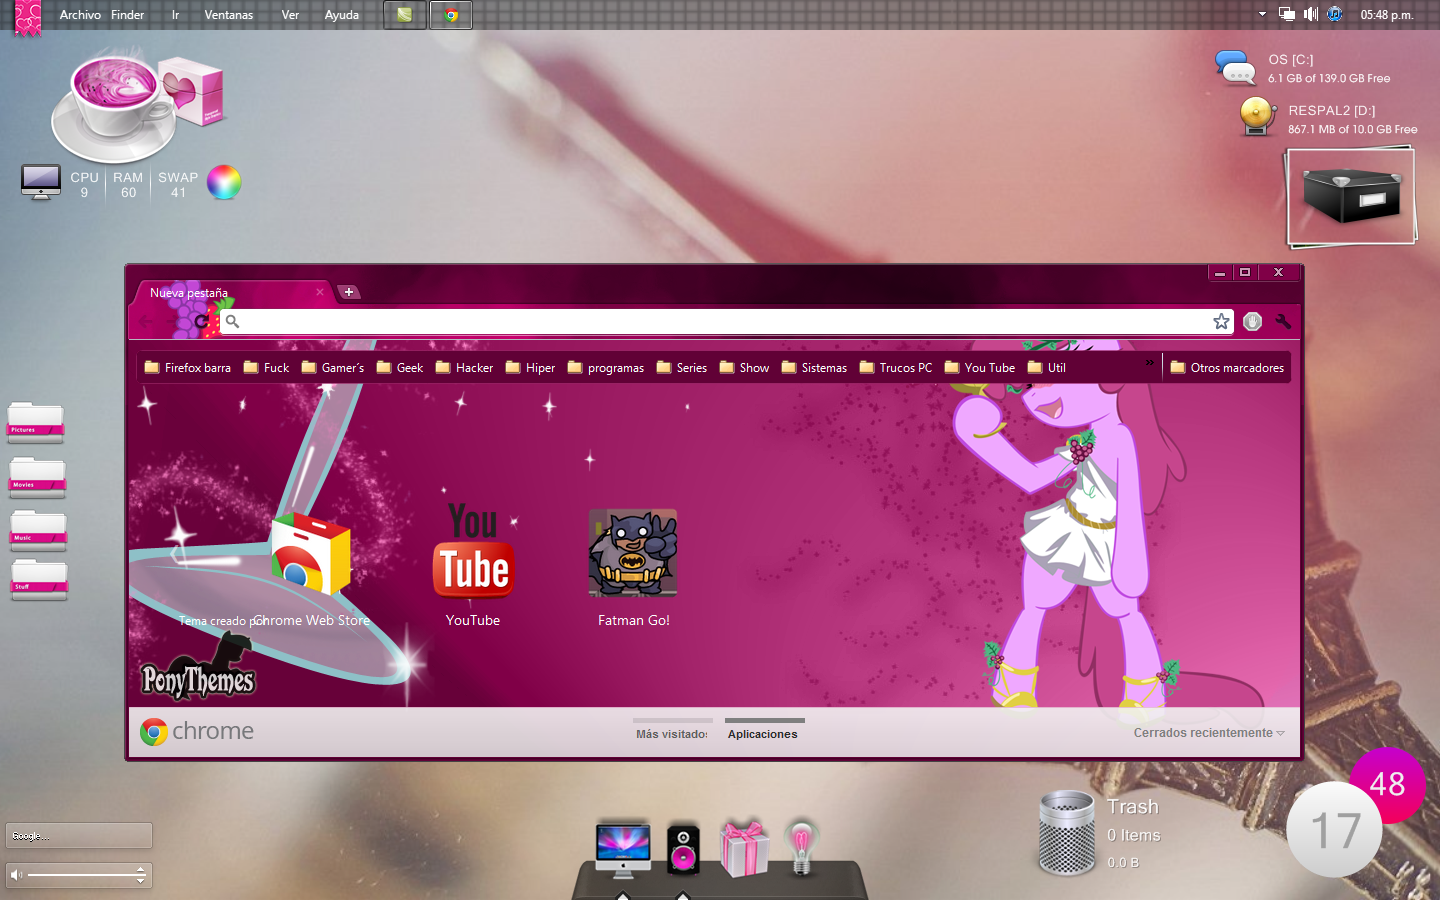Screen dimensions: 1440x900
Task: Open the Geek bookmark folder
Action: (x=400, y=367)
